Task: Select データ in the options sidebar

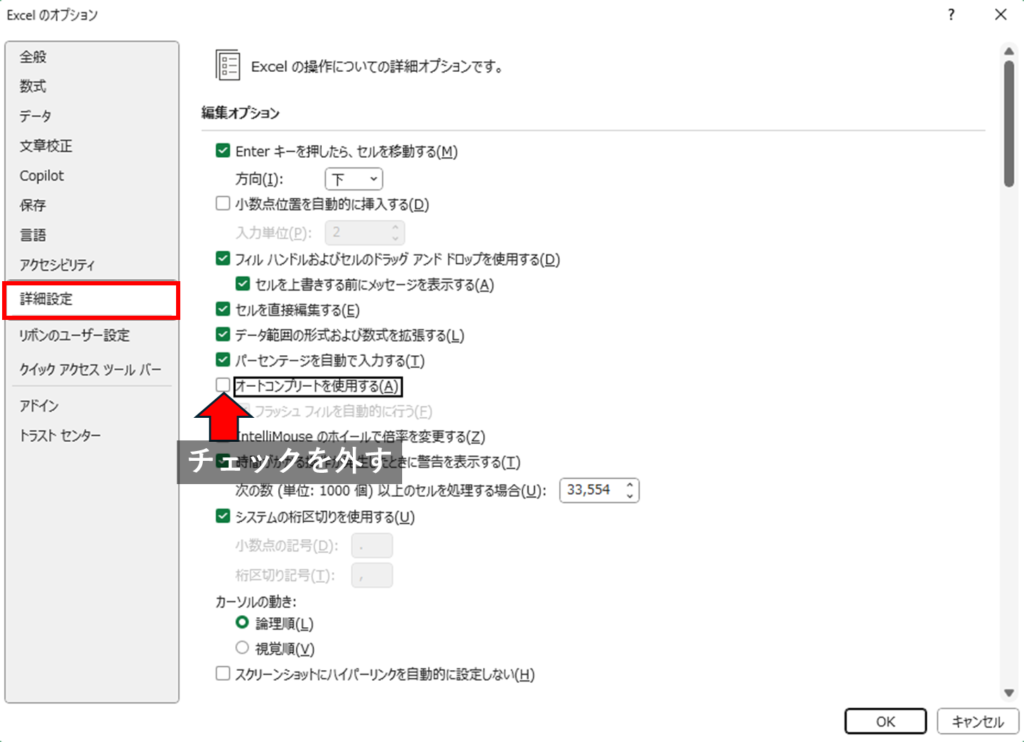Action: 35,116
